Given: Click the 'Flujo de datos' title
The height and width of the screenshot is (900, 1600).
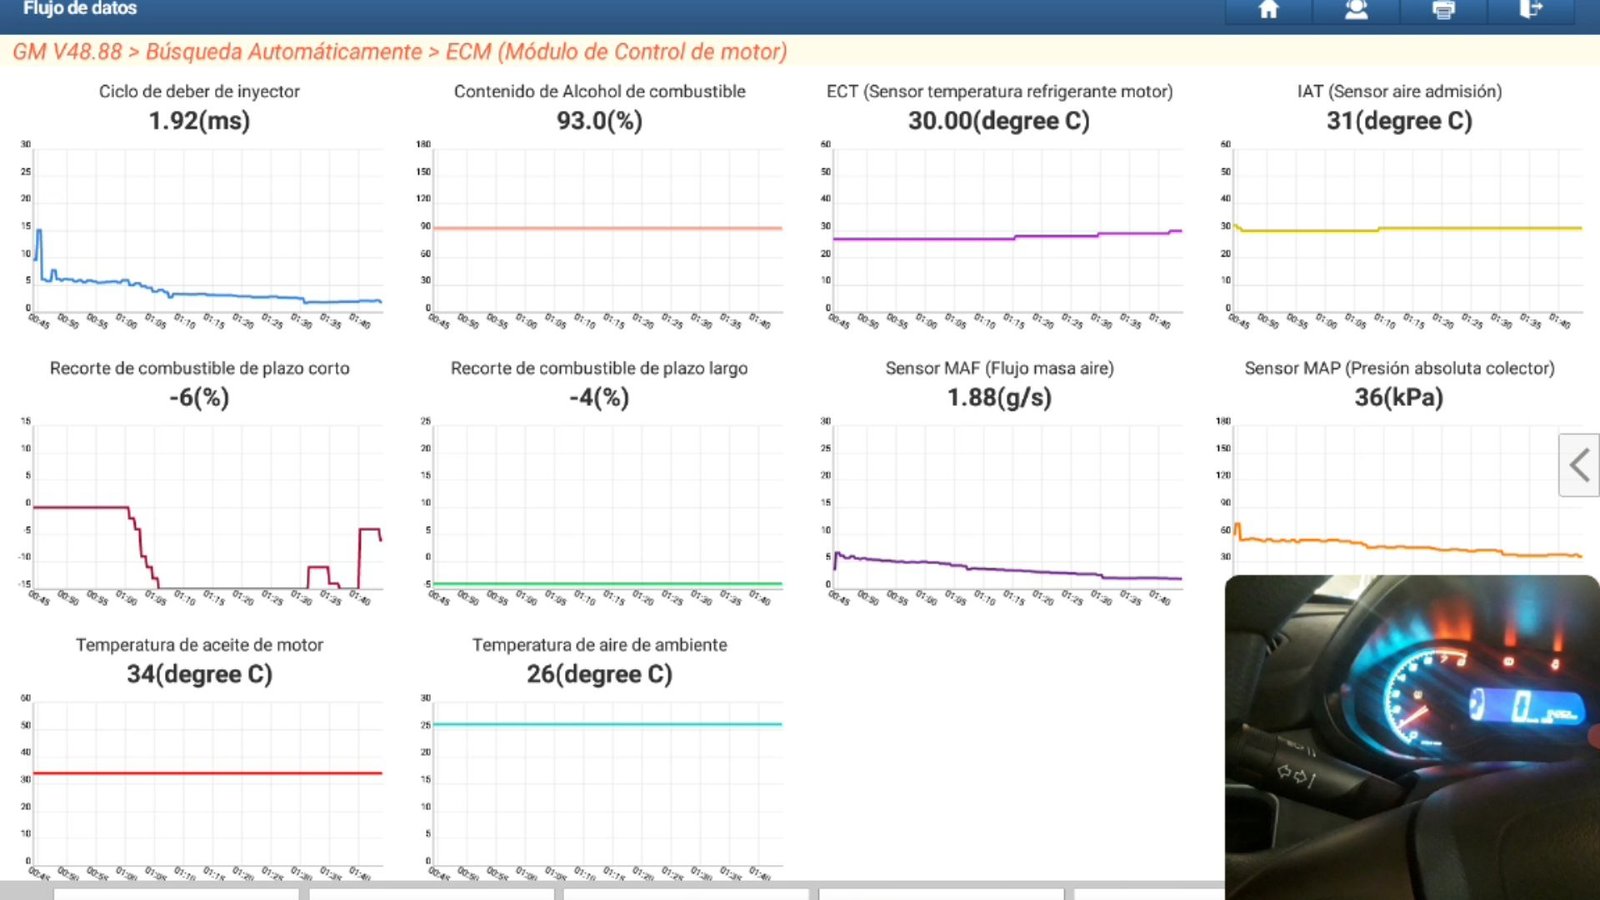Looking at the screenshot, I should coord(80,9).
